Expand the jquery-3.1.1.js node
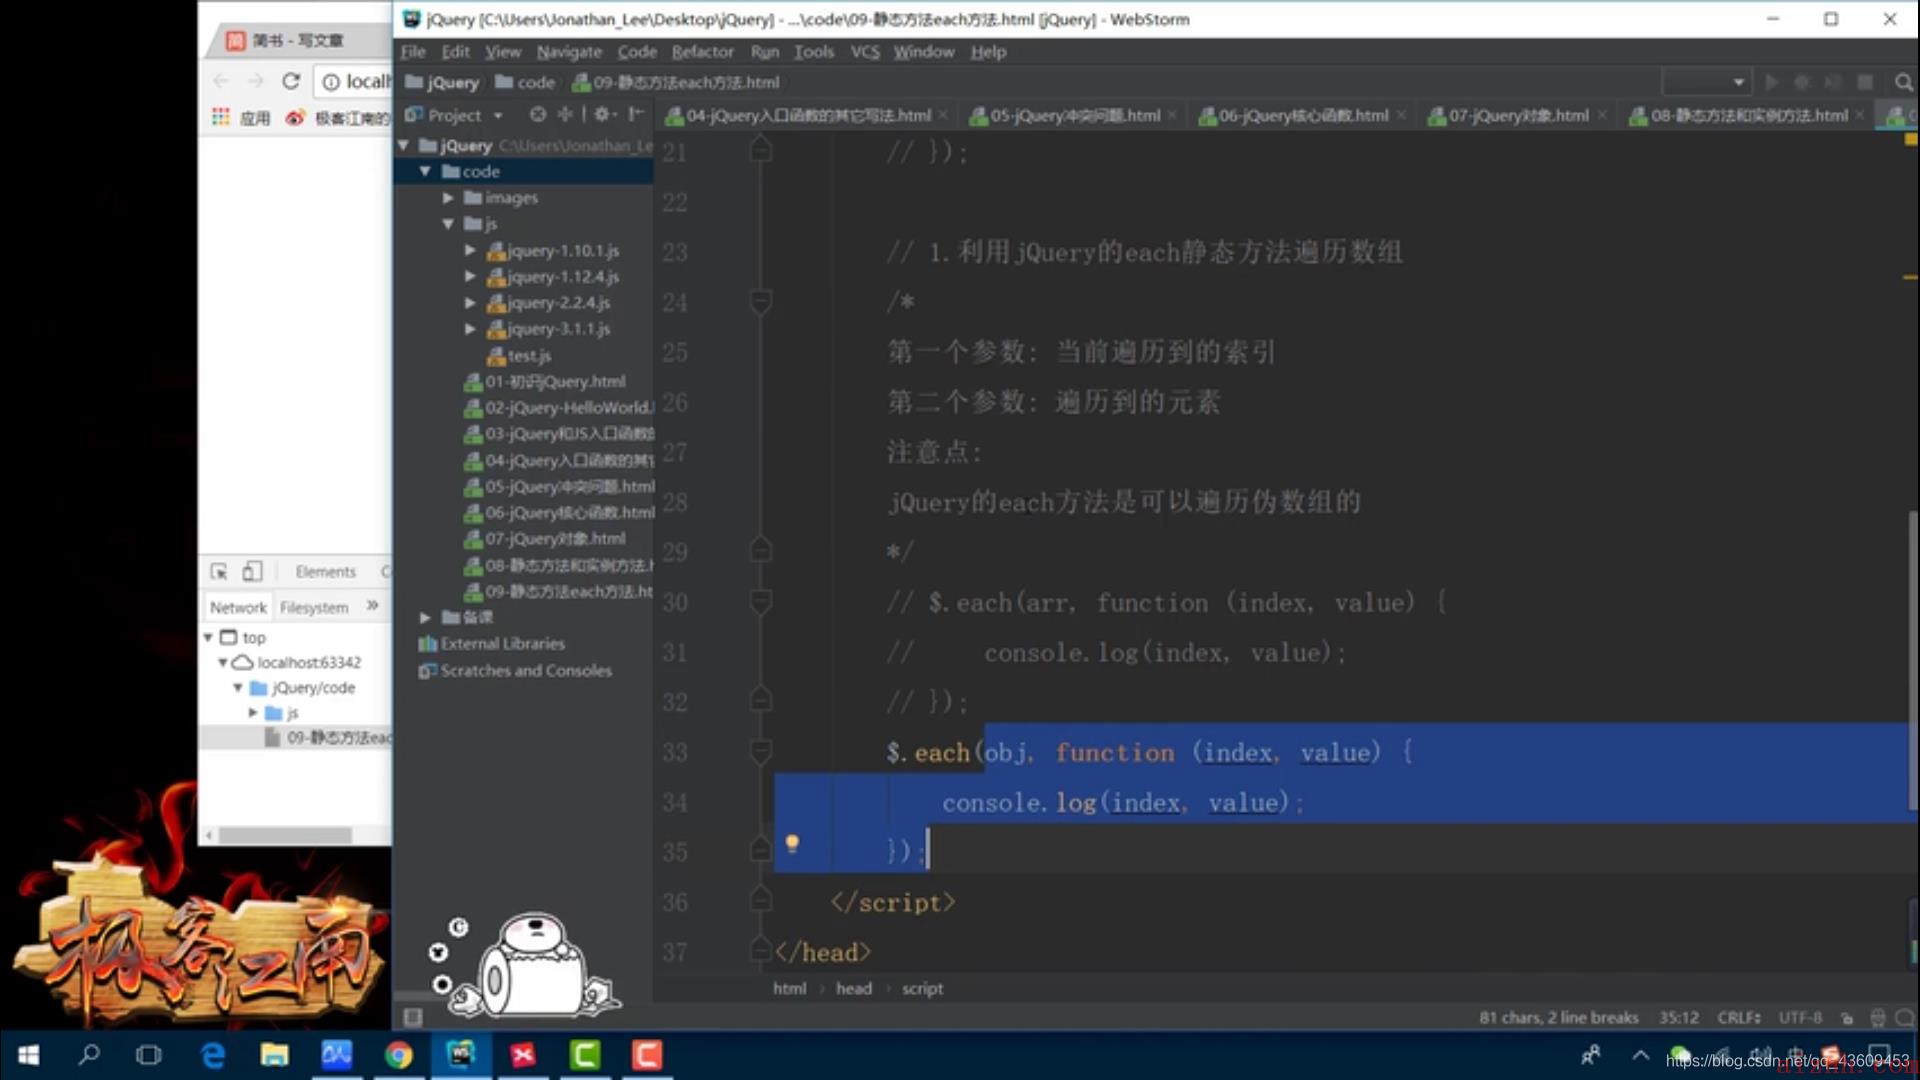 470,329
